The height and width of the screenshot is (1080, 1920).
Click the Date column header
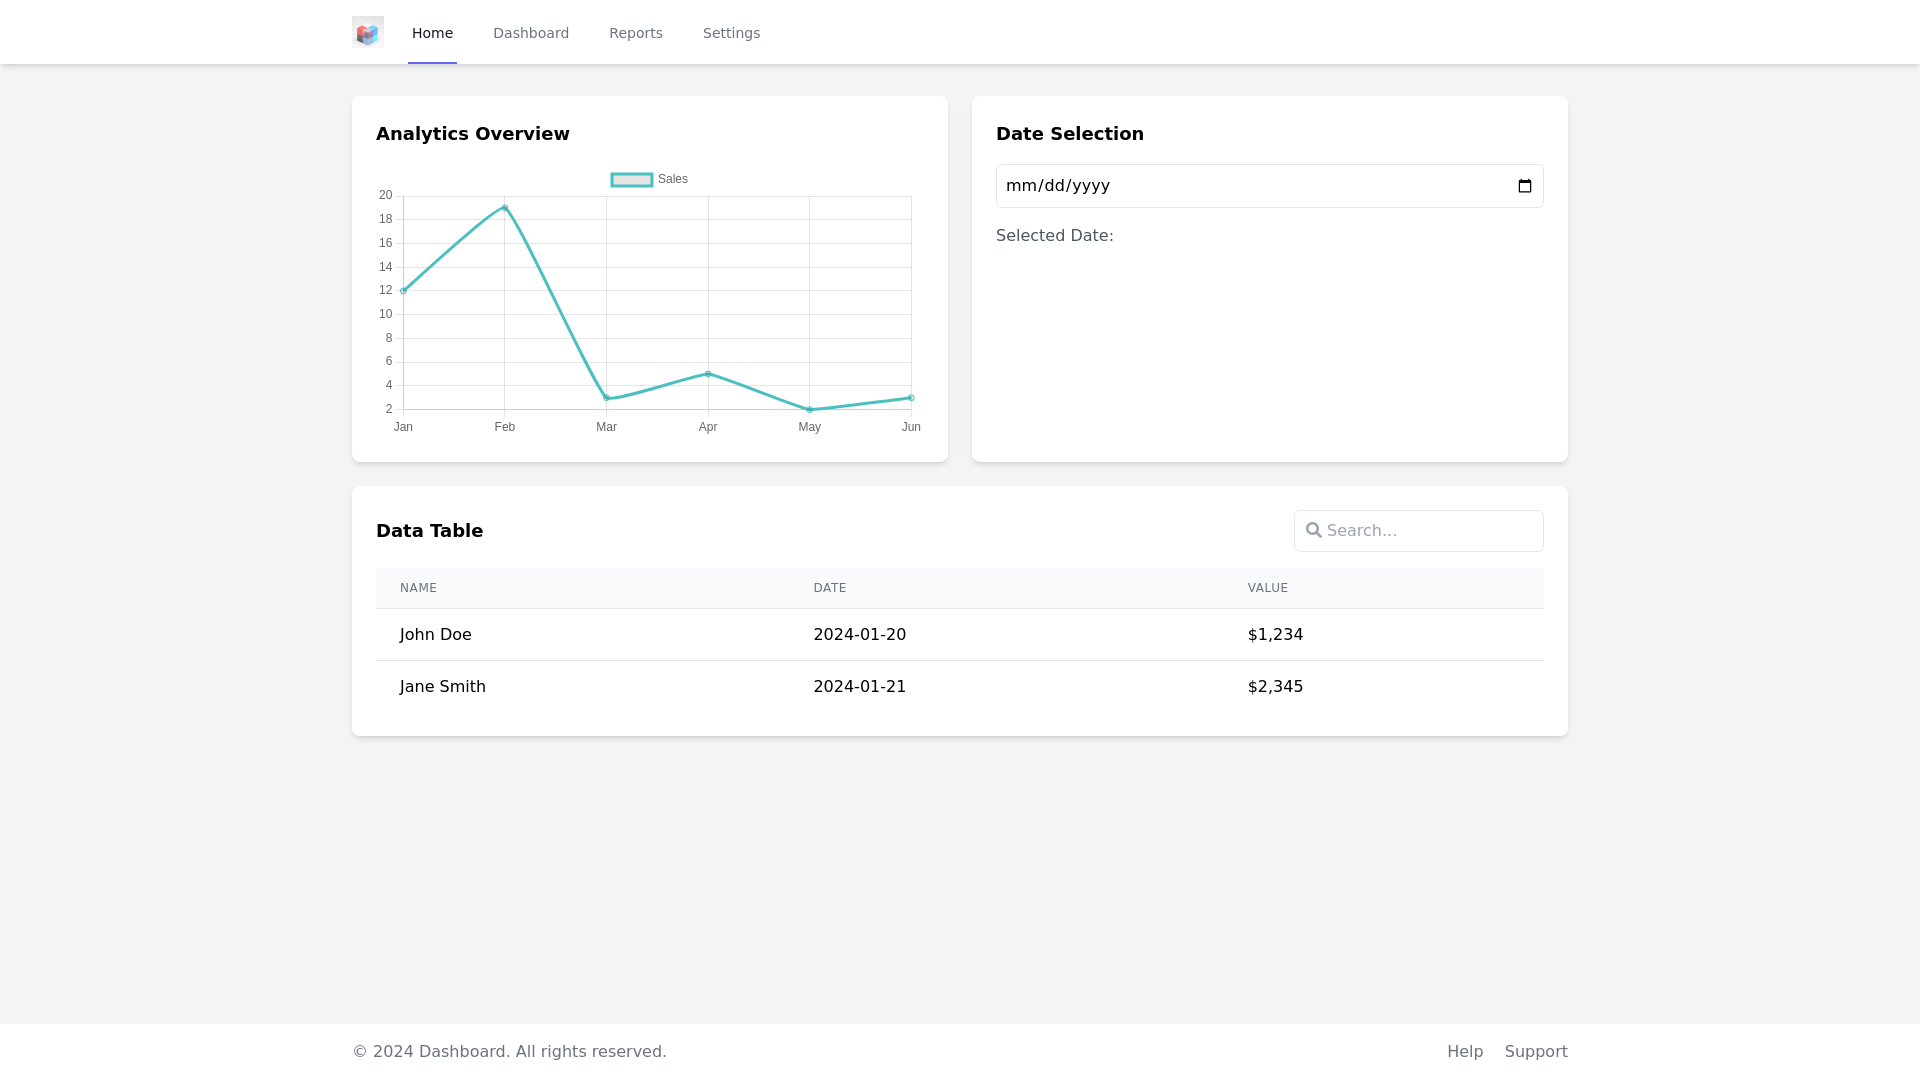[x=829, y=588]
